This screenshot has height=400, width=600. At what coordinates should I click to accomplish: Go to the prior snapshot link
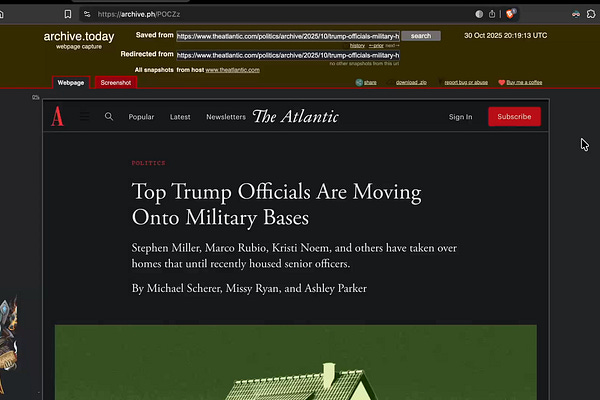376,46
